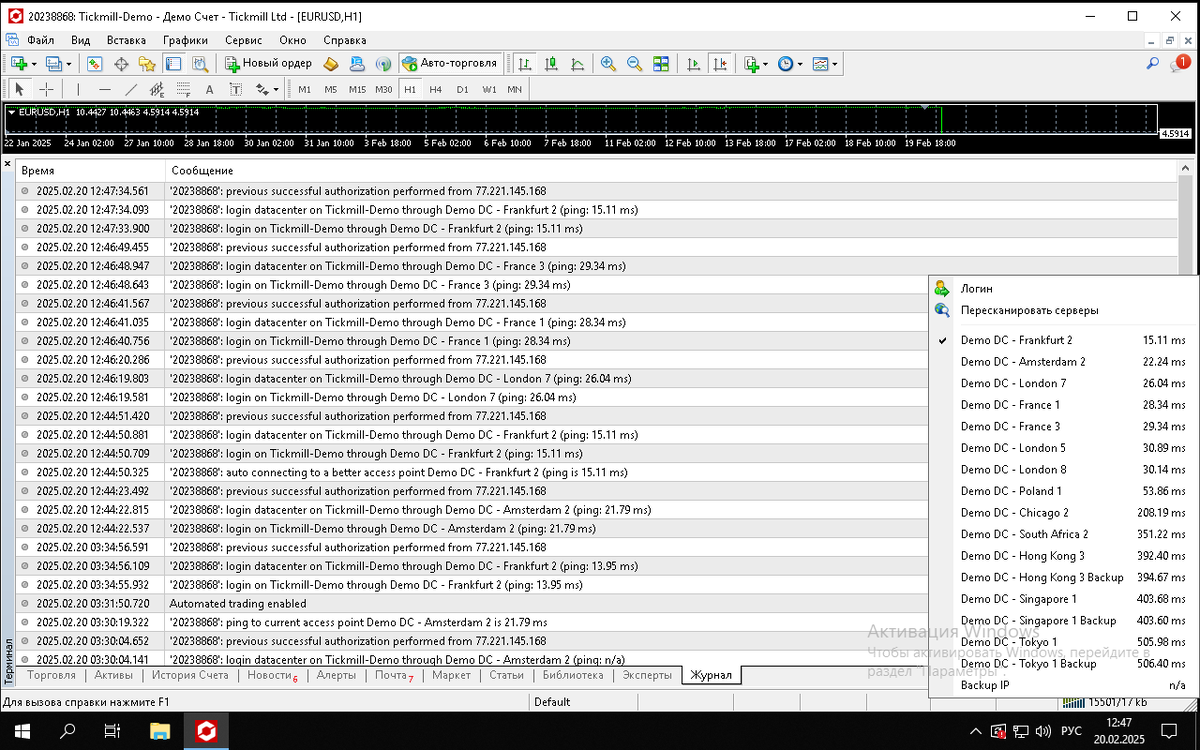The width and height of the screenshot is (1200, 750).
Task: Draw a horizontal line tool
Action: [x=104, y=89]
